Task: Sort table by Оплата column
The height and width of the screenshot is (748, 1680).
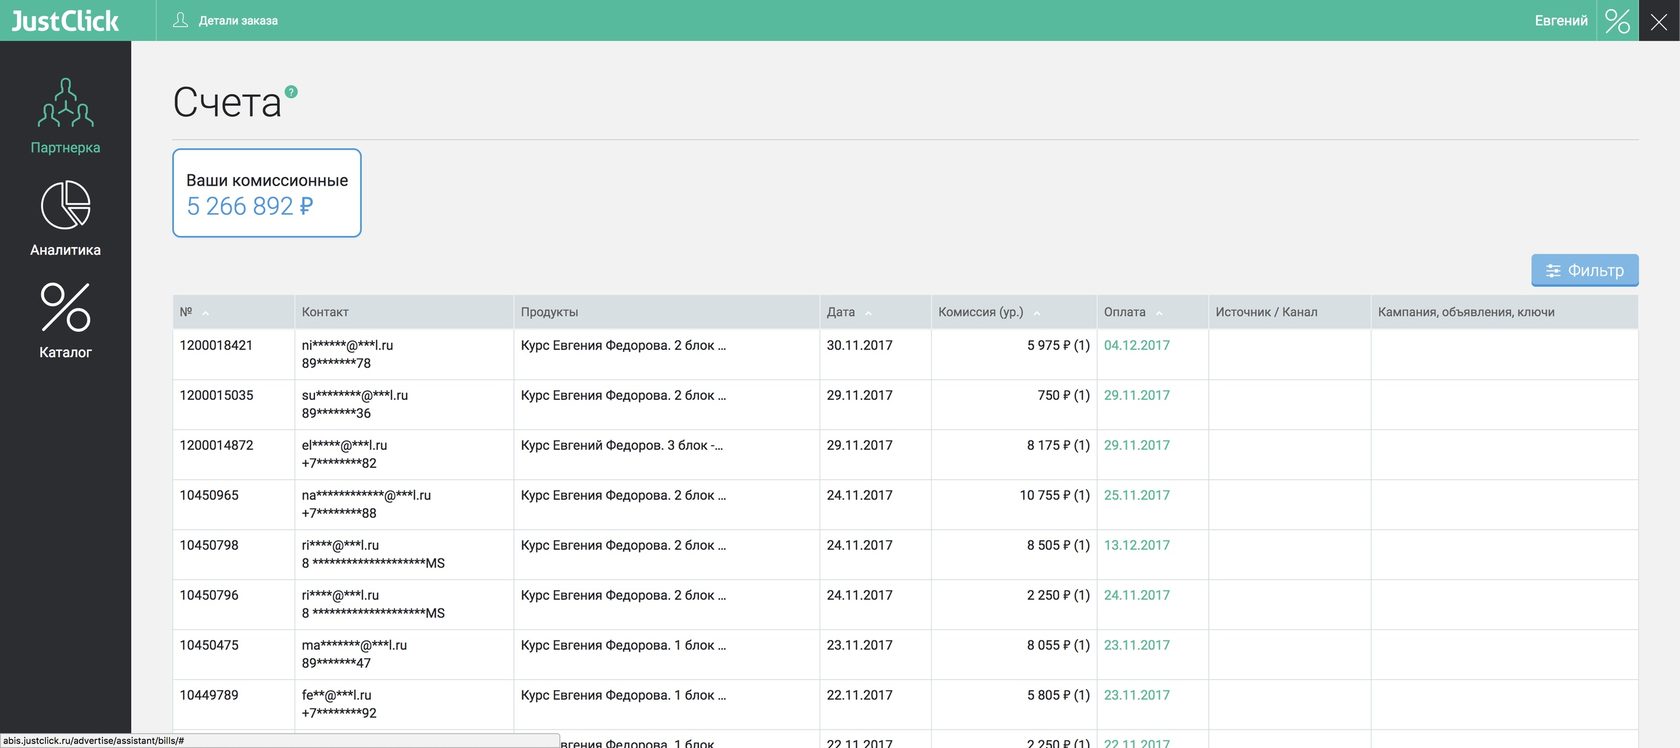Action: coord(1125,312)
